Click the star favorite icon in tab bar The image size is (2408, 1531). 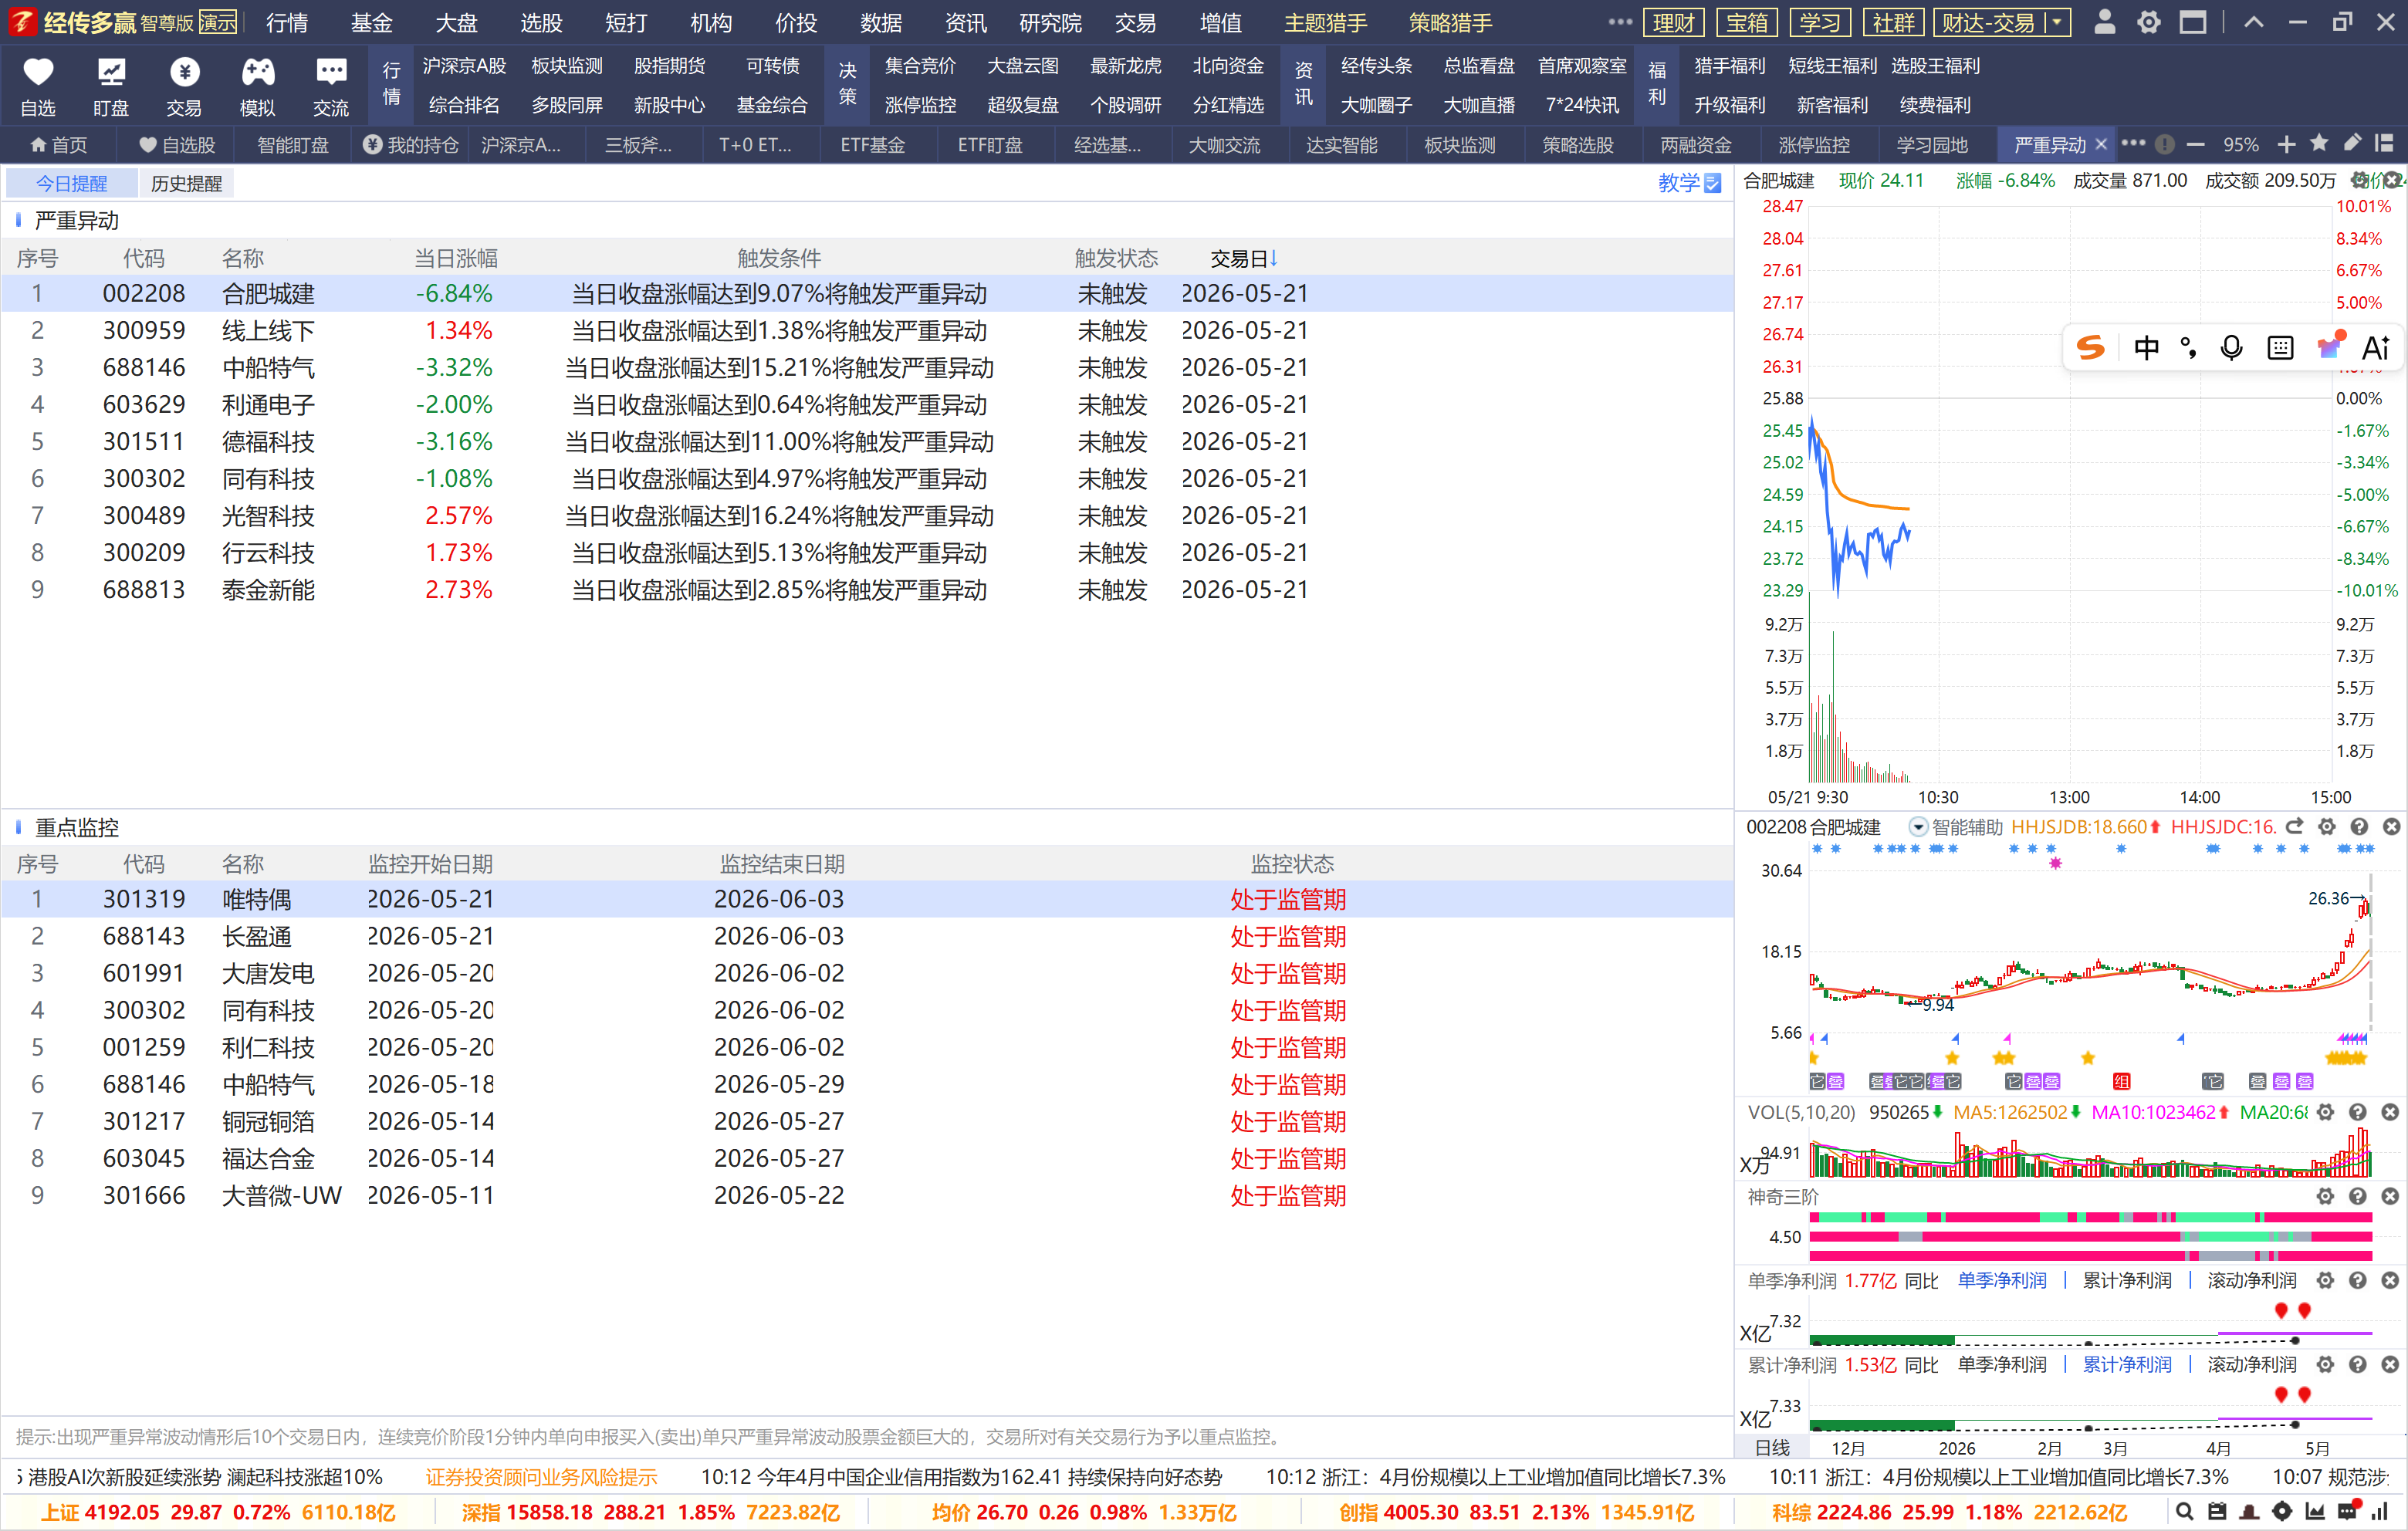[x=2319, y=143]
